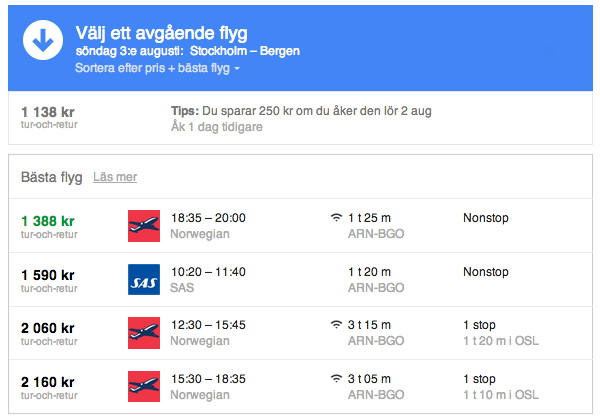Click the blue down-arrow circle icon
This screenshot has height=419, width=600.
(43, 40)
